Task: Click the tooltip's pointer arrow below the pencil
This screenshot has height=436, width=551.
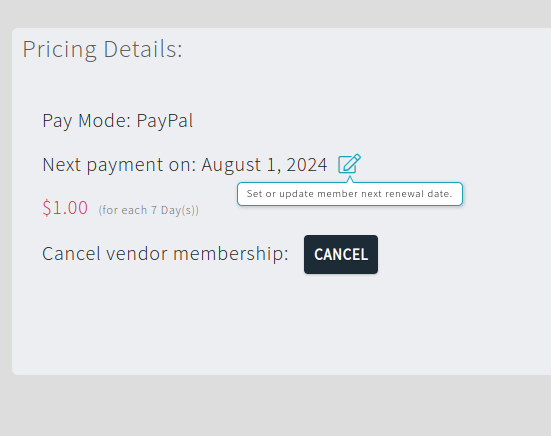Action: tap(350, 180)
